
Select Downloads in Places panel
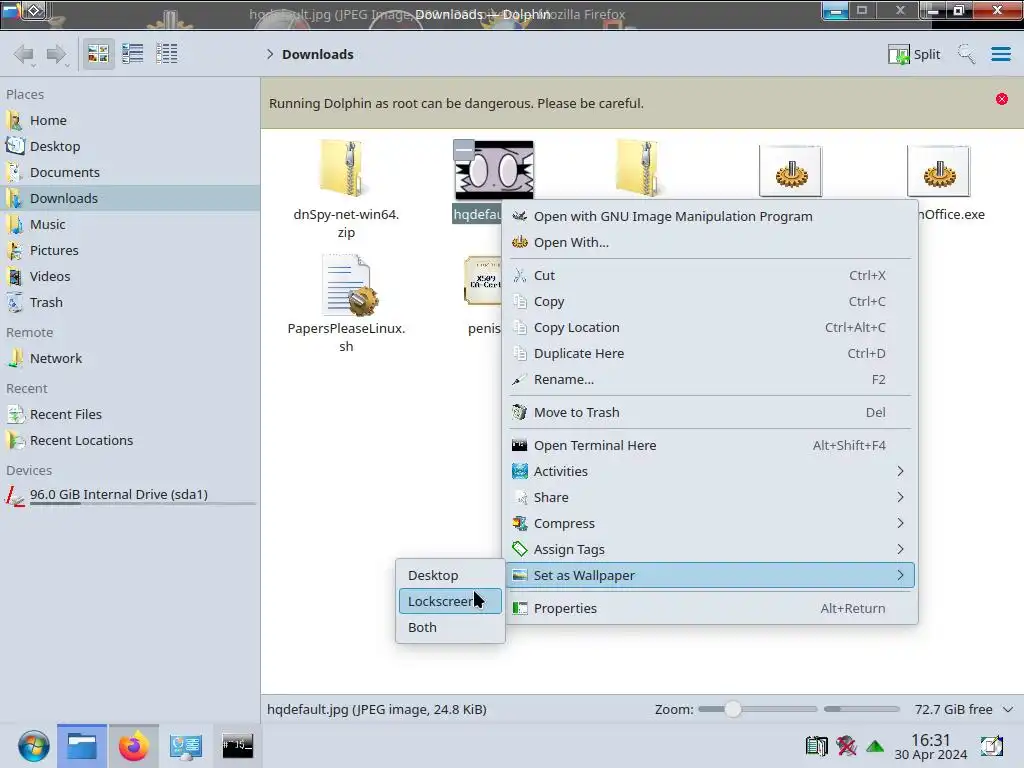coord(130,199)
